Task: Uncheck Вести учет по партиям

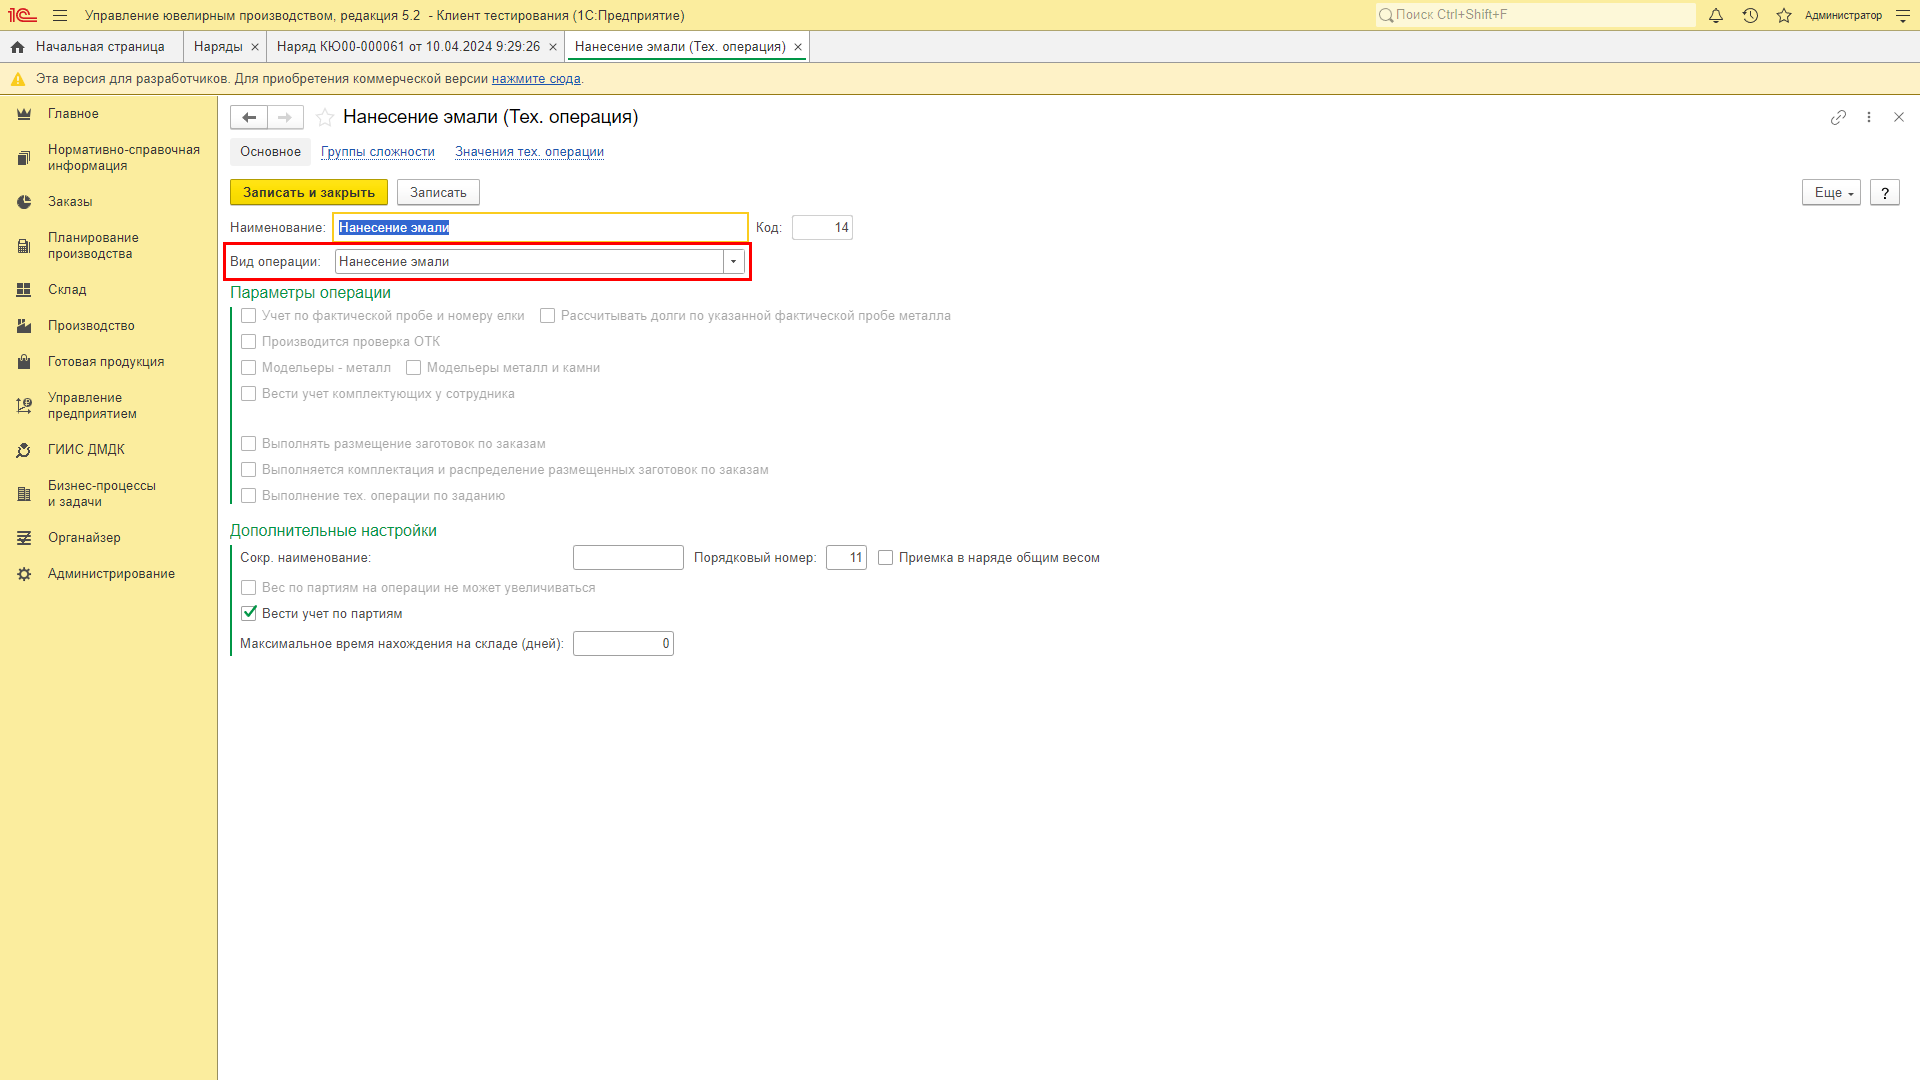Action: [x=249, y=614]
